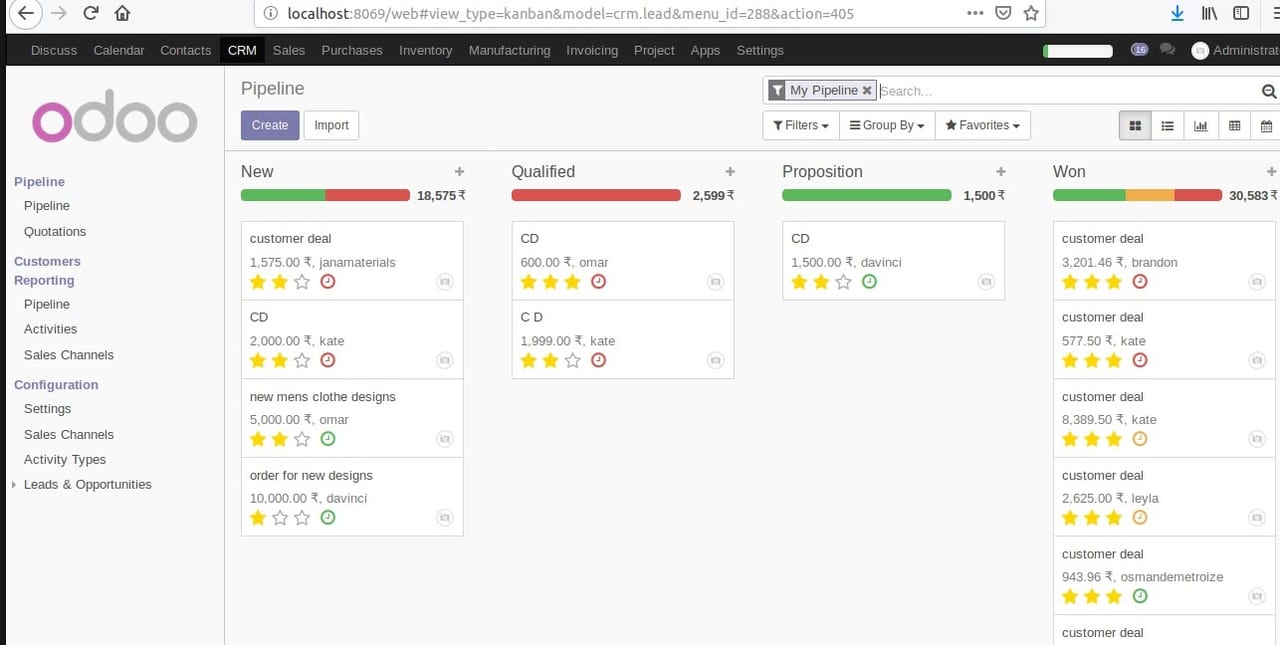
Task: Open Customers in the sidebar
Action: (x=47, y=261)
